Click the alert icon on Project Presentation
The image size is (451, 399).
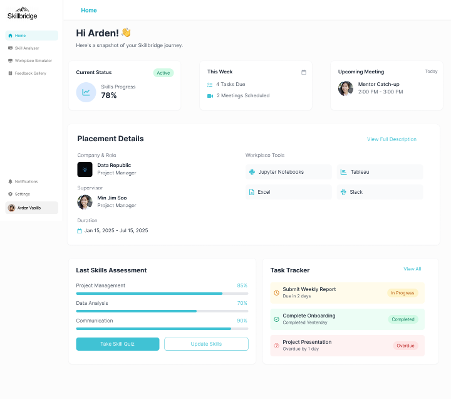(x=276, y=346)
